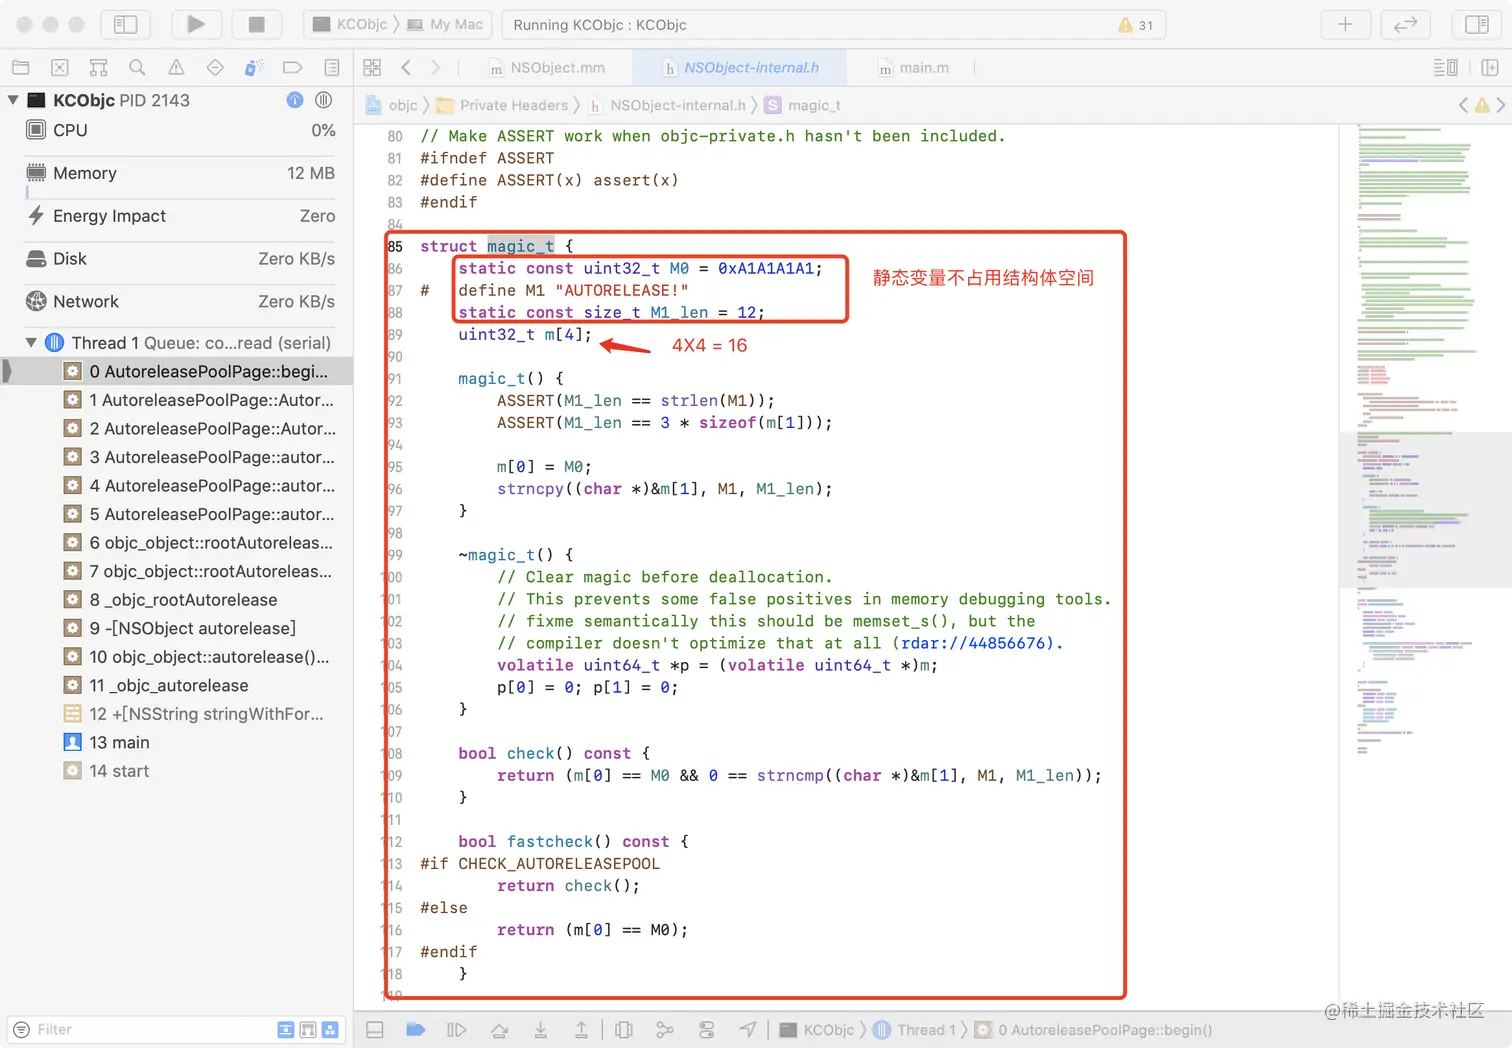Open the CPU gauge
Viewport: 1512px width, 1048px height.
pos(180,130)
